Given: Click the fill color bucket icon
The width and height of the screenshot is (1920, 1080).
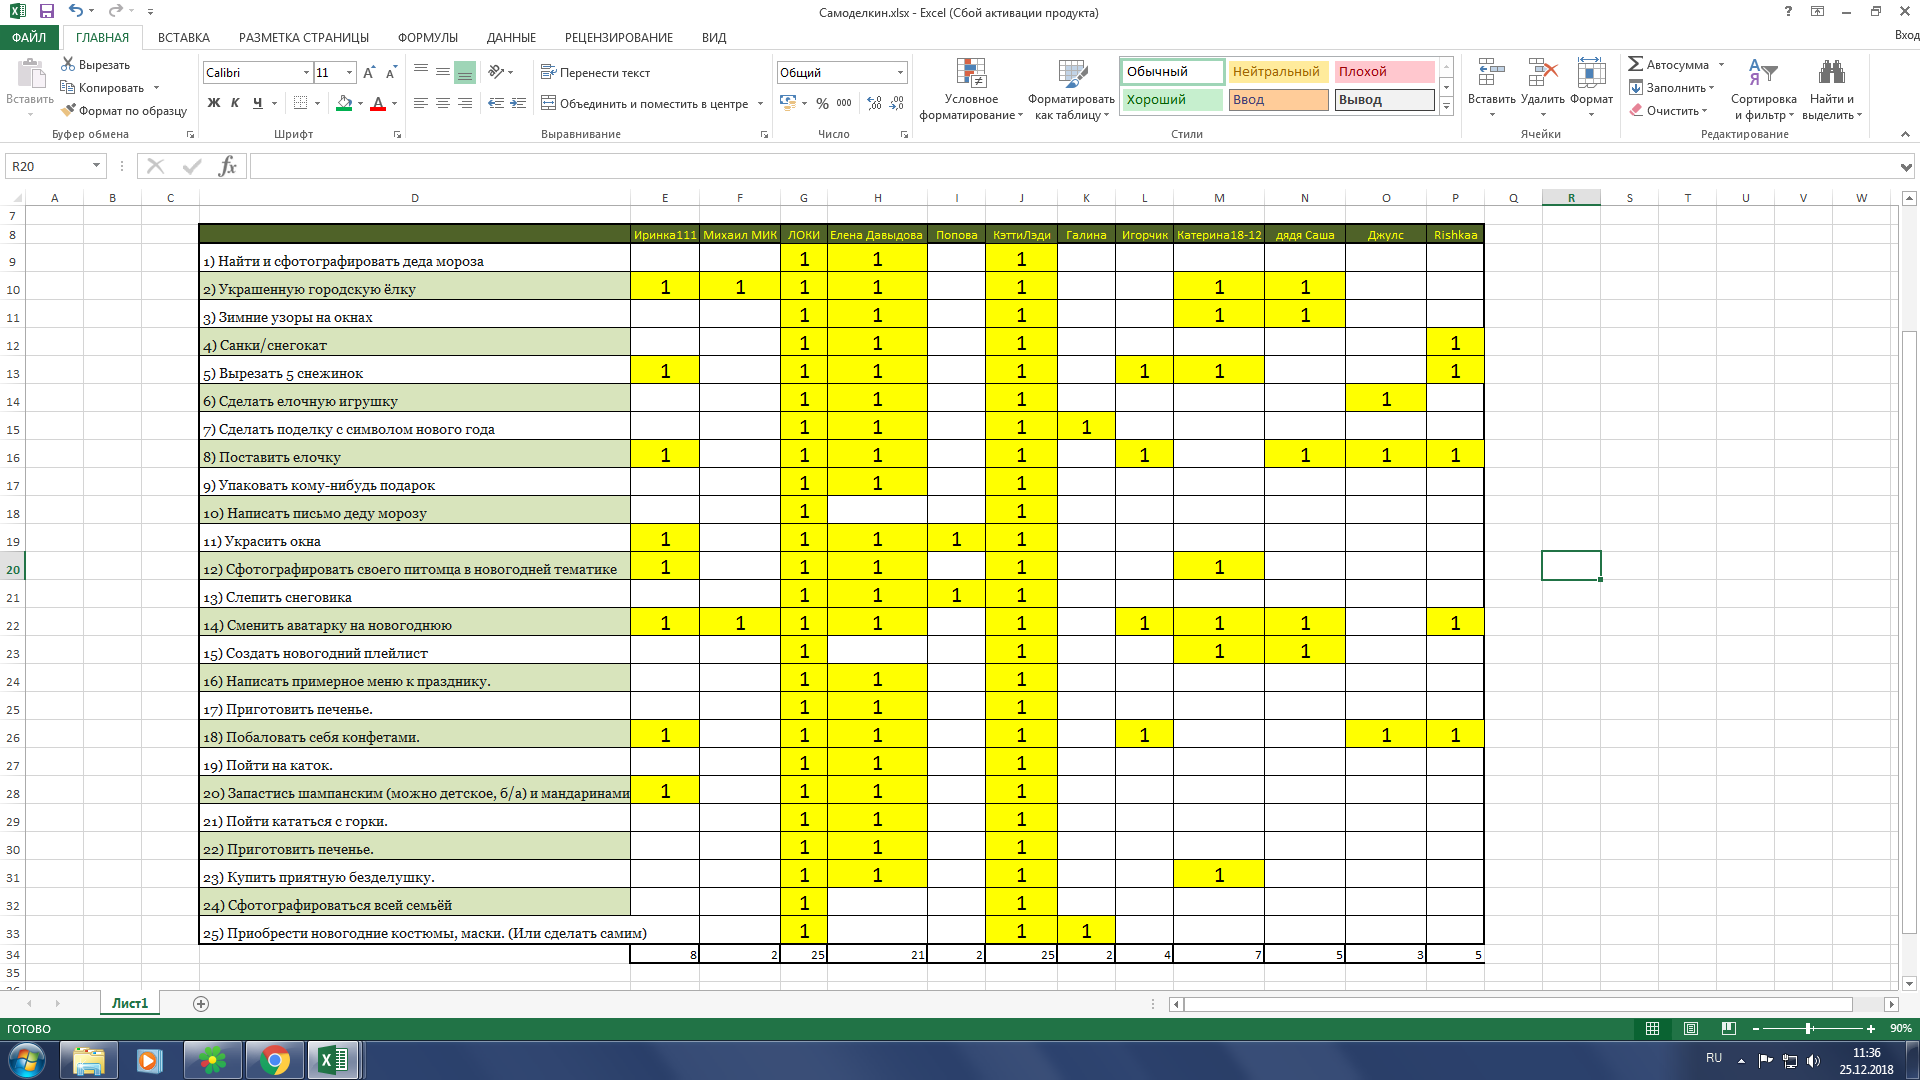Looking at the screenshot, I should click(x=344, y=103).
